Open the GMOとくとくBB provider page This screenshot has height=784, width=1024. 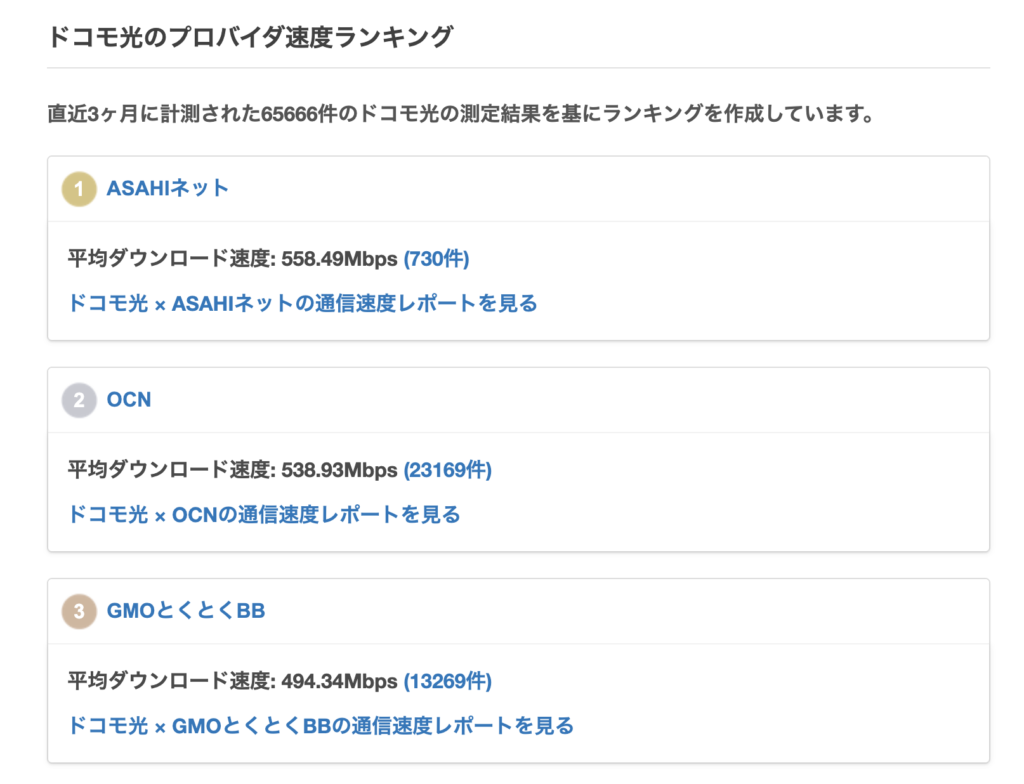(186, 610)
